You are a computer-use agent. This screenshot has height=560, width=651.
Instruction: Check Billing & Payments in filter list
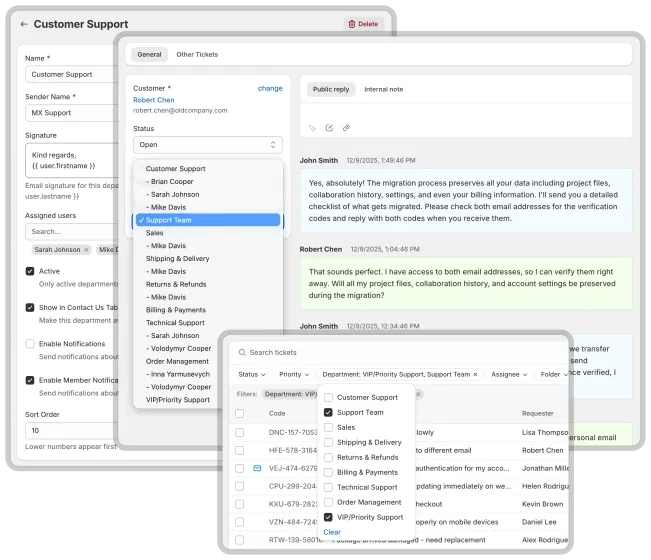coord(328,472)
